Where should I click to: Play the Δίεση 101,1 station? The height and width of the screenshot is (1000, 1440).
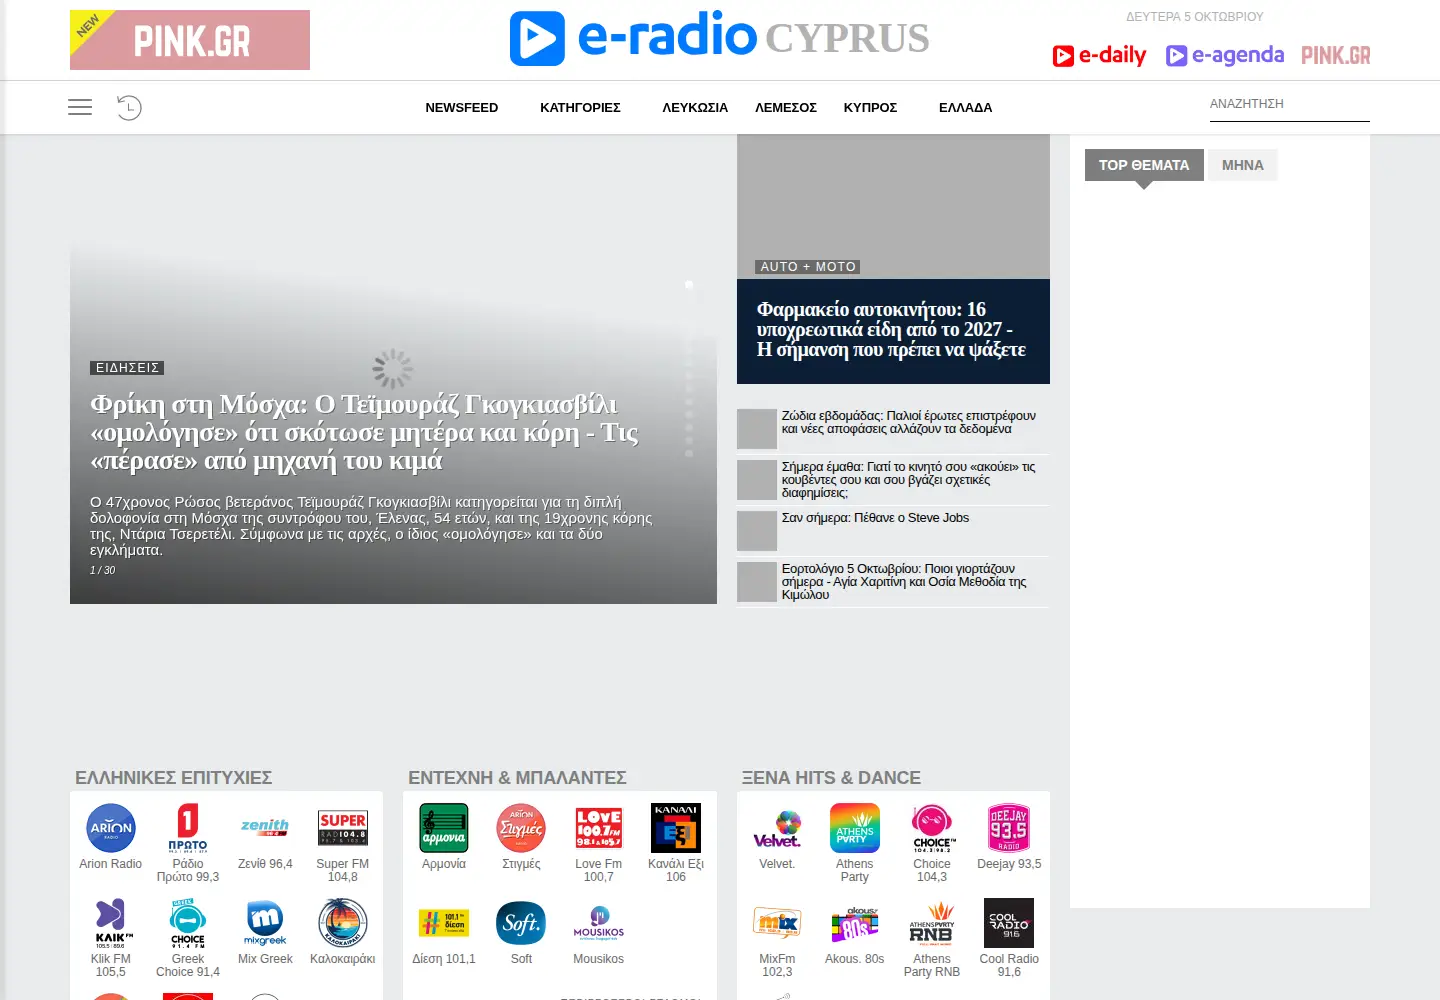(444, 932)
